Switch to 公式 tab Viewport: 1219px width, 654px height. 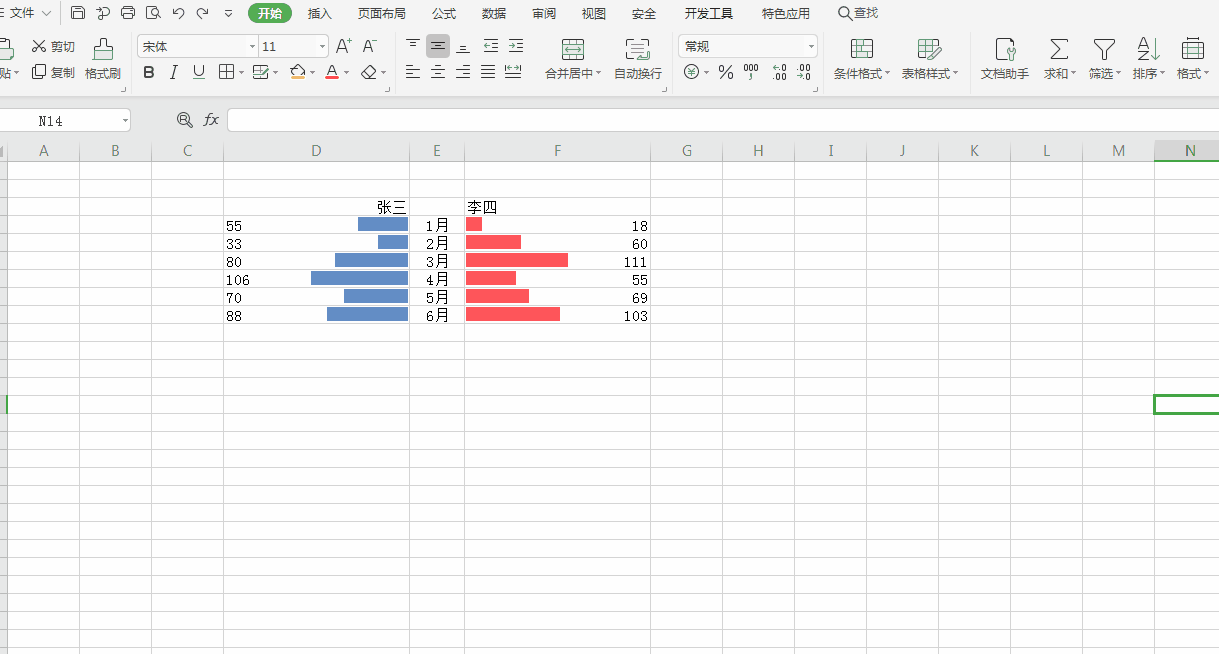tap(444, 14)
